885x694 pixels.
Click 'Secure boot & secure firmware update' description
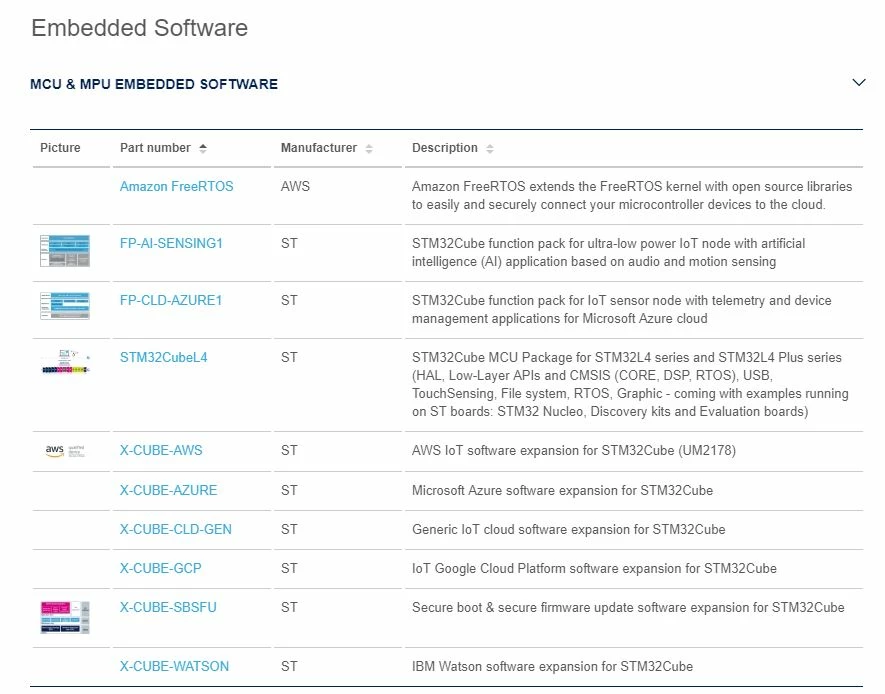click(x=628, y=607)
